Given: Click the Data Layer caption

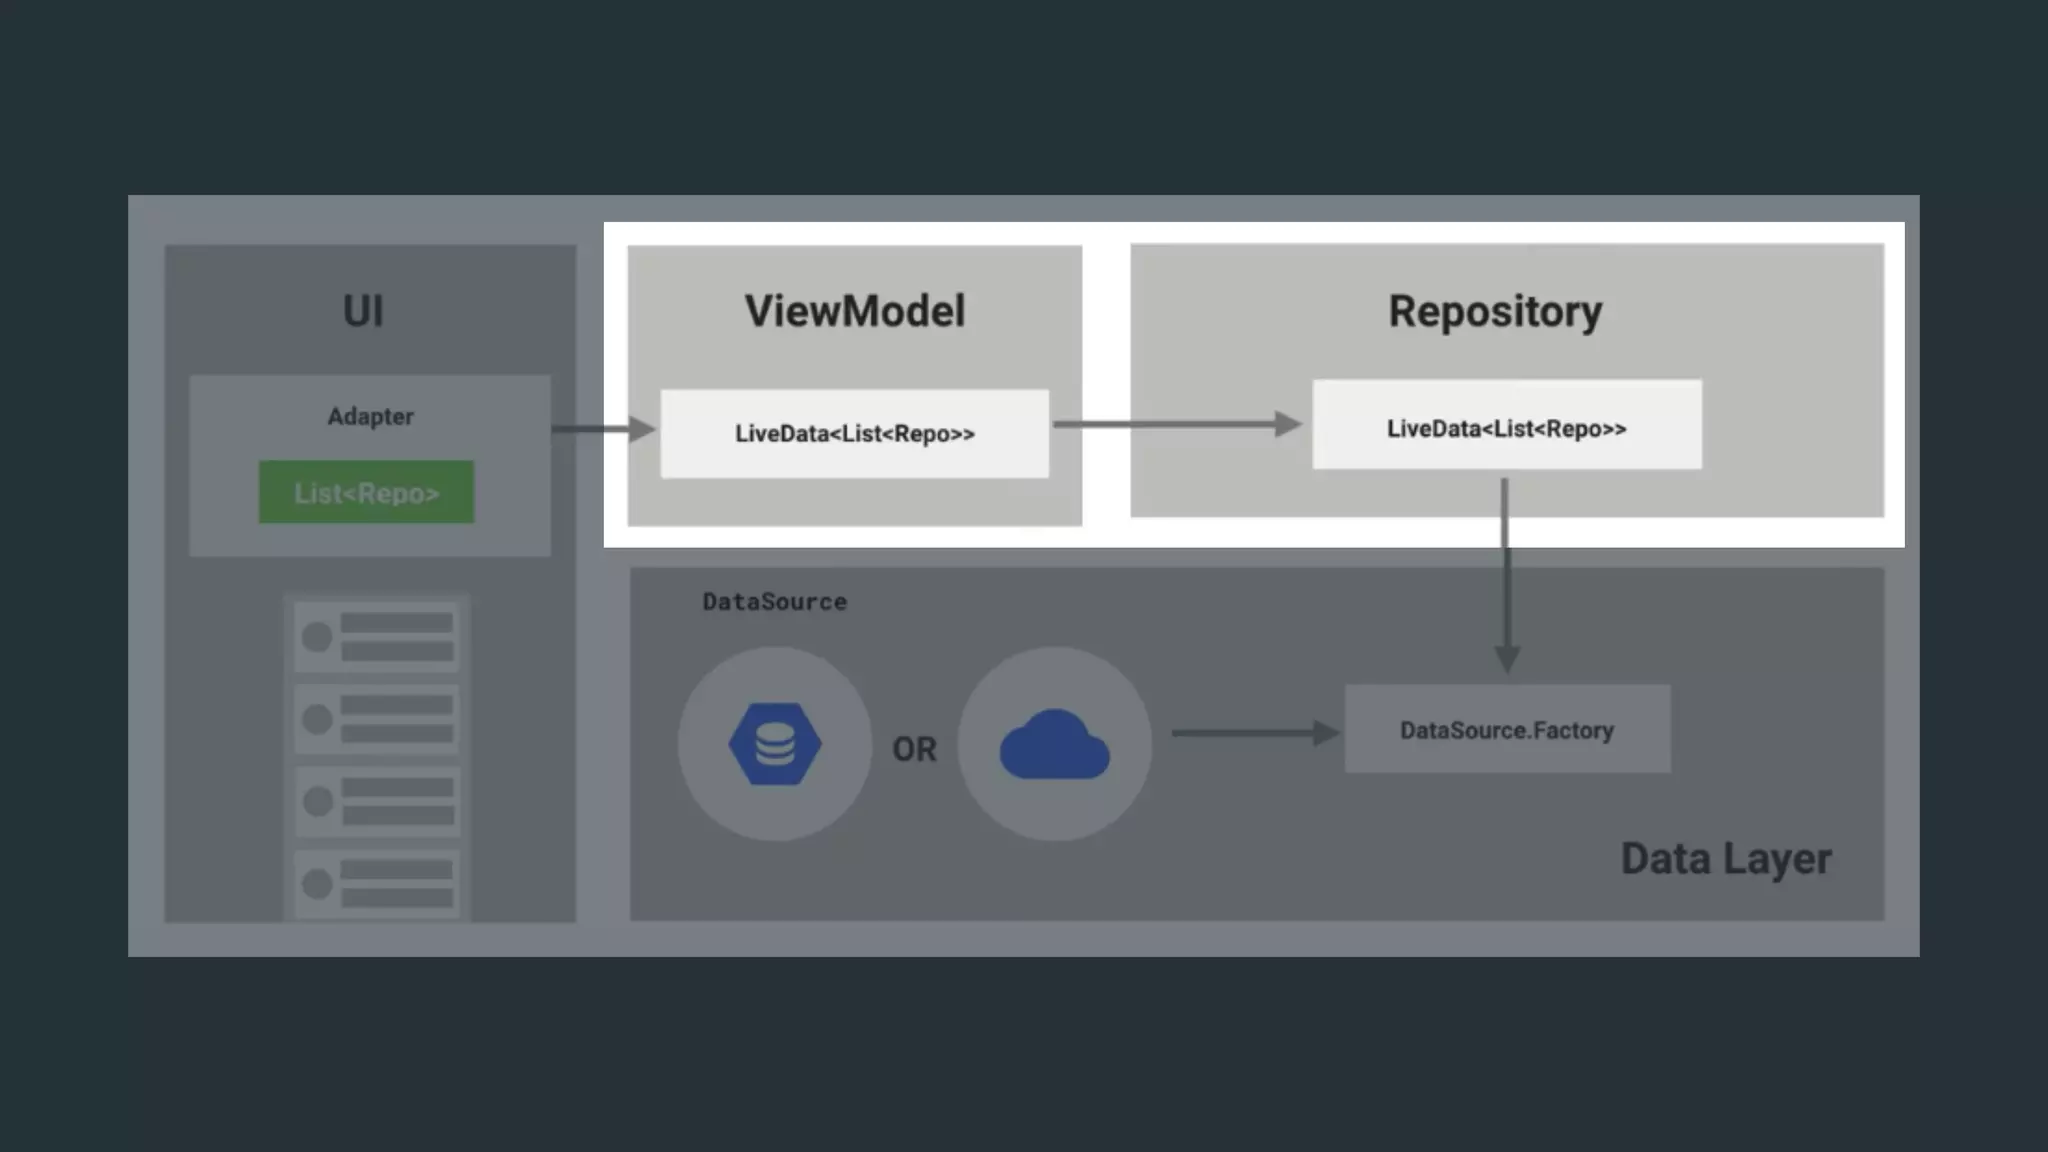Looking at the screenshot, I should (x=1725, y=859).
